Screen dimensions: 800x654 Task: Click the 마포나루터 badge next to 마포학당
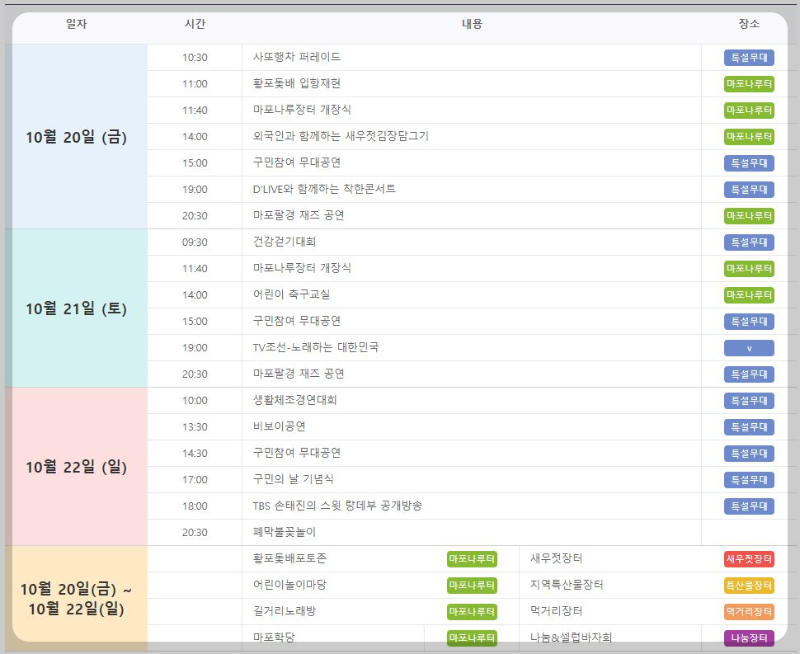(x=470, y=638)
